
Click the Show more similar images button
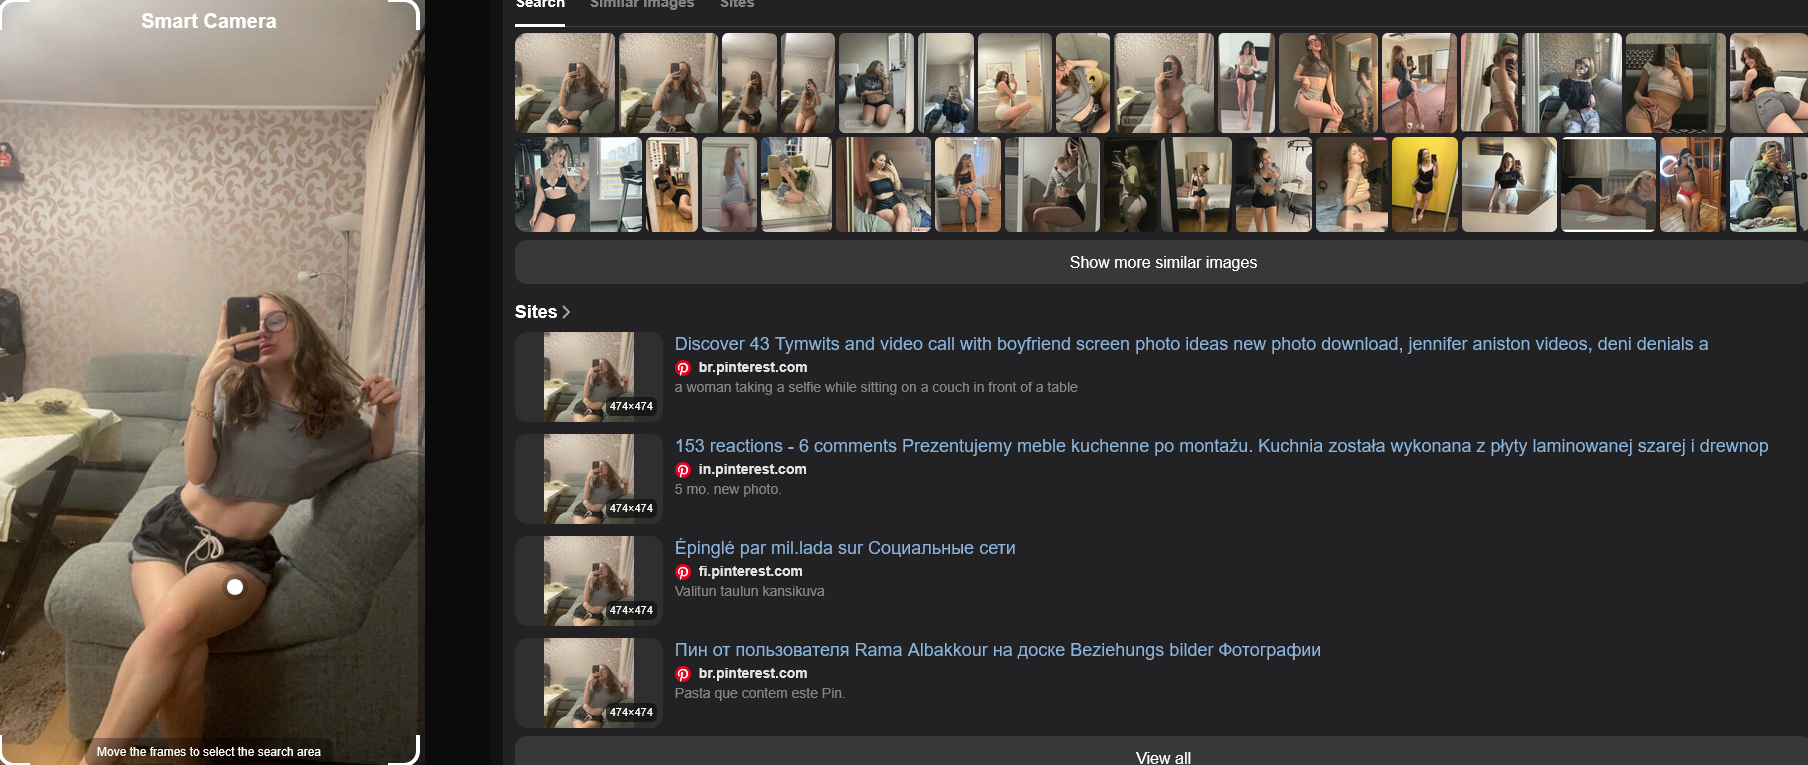[x=1163, y=262]
